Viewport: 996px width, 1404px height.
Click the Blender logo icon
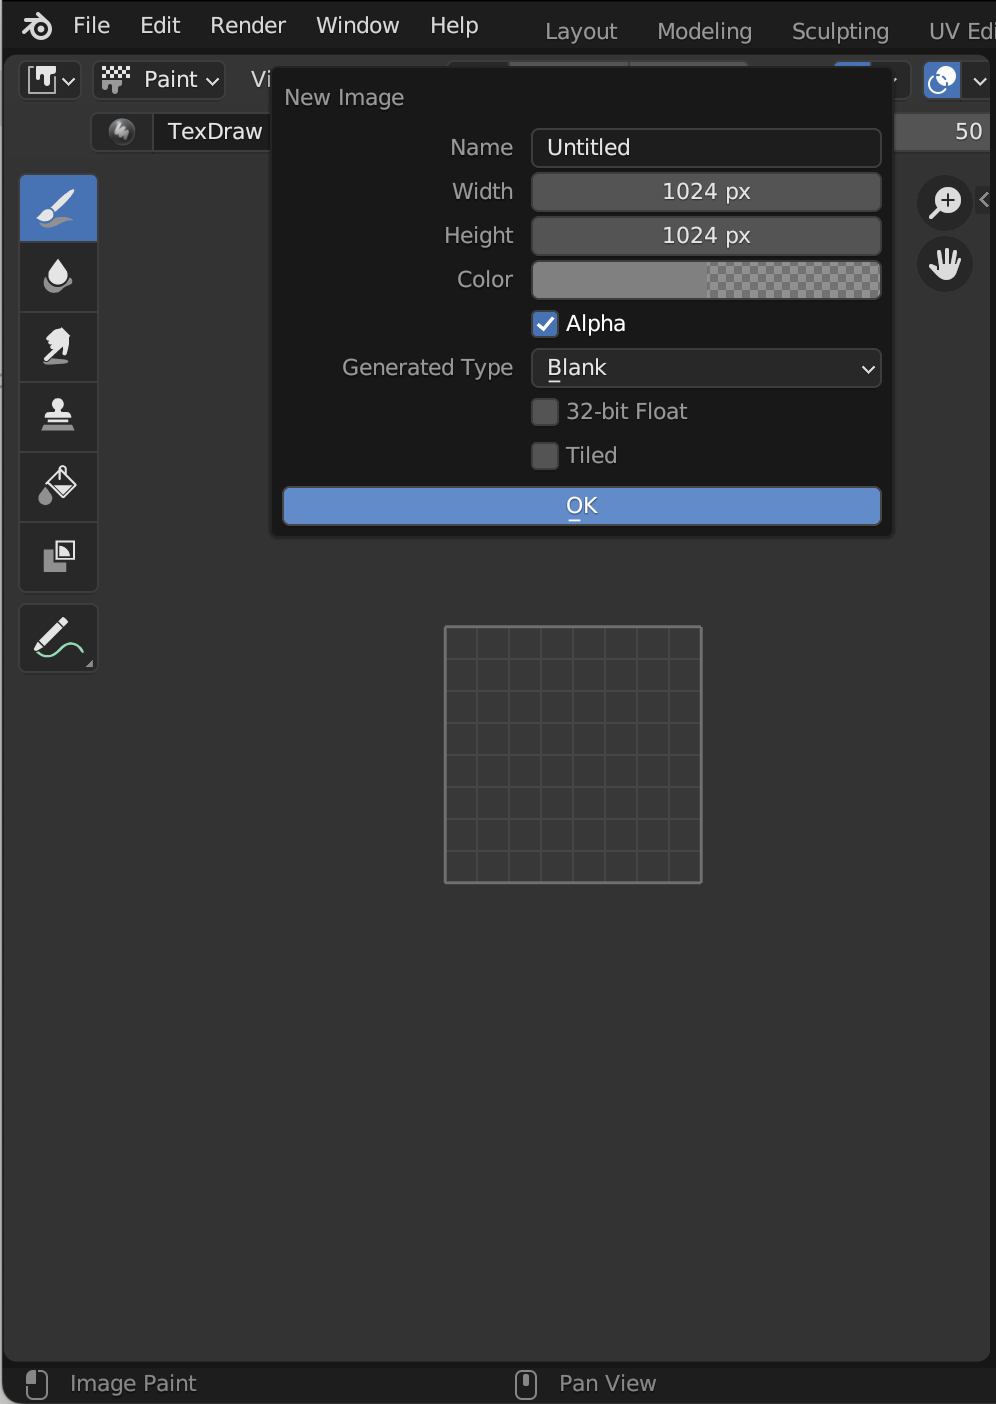point(37,26)
